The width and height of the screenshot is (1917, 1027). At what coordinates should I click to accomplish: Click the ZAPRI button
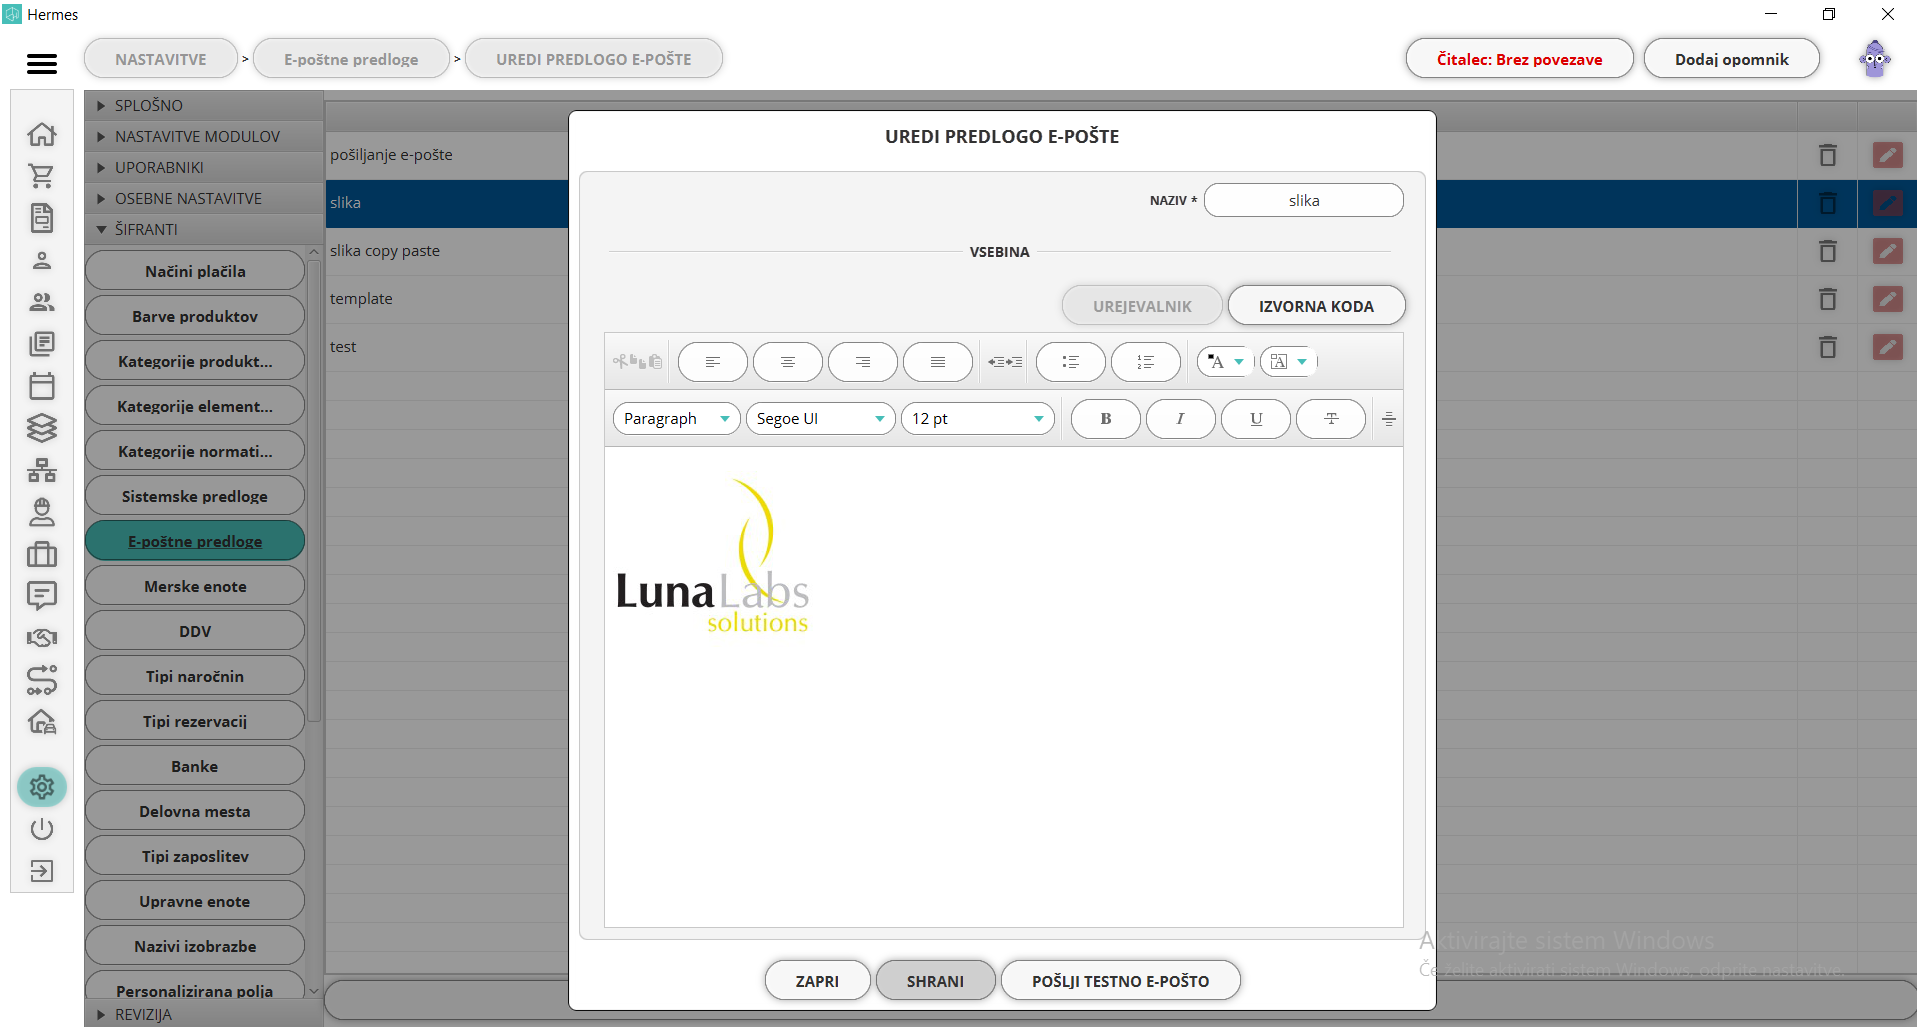[817, 981]
